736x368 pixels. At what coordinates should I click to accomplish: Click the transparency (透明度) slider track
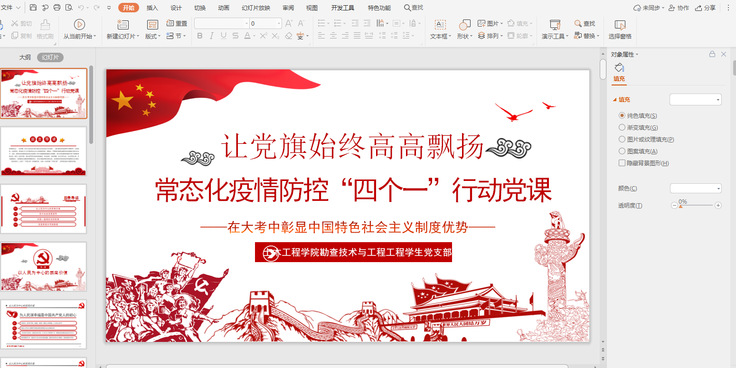(x=696, y=206)
